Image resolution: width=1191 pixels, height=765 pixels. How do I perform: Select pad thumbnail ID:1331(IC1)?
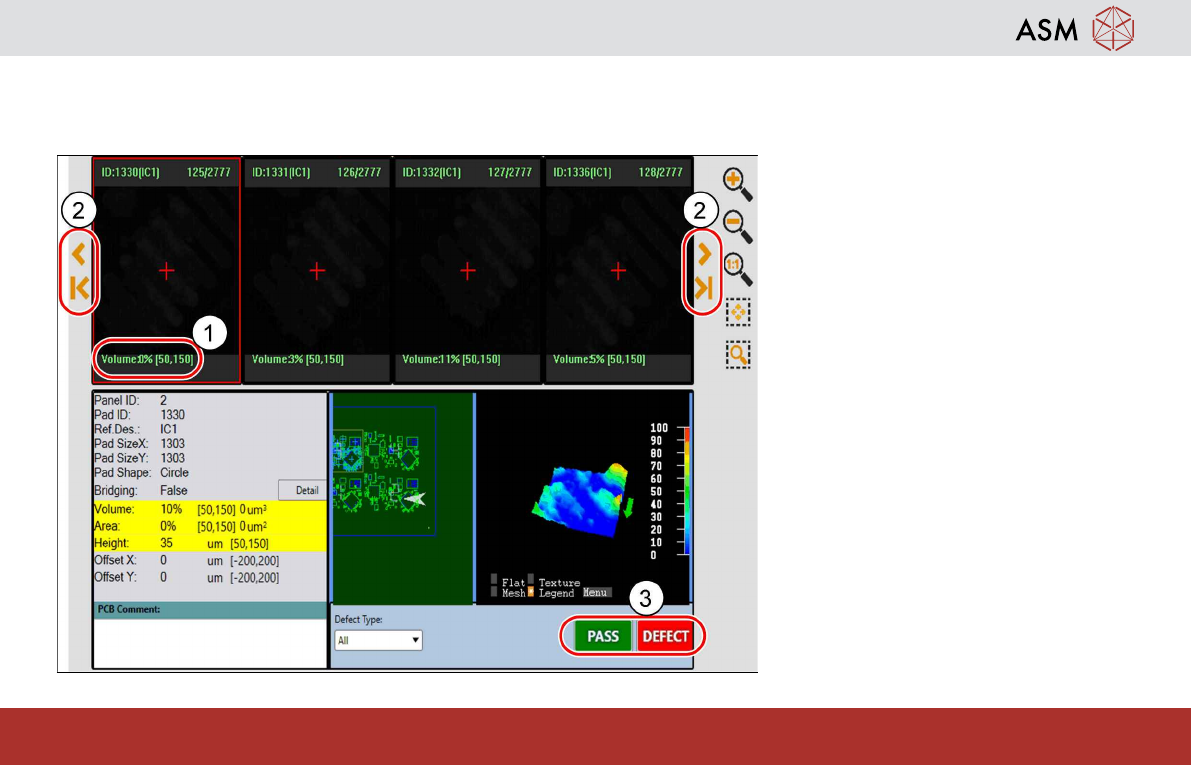(x=317, y=270)
